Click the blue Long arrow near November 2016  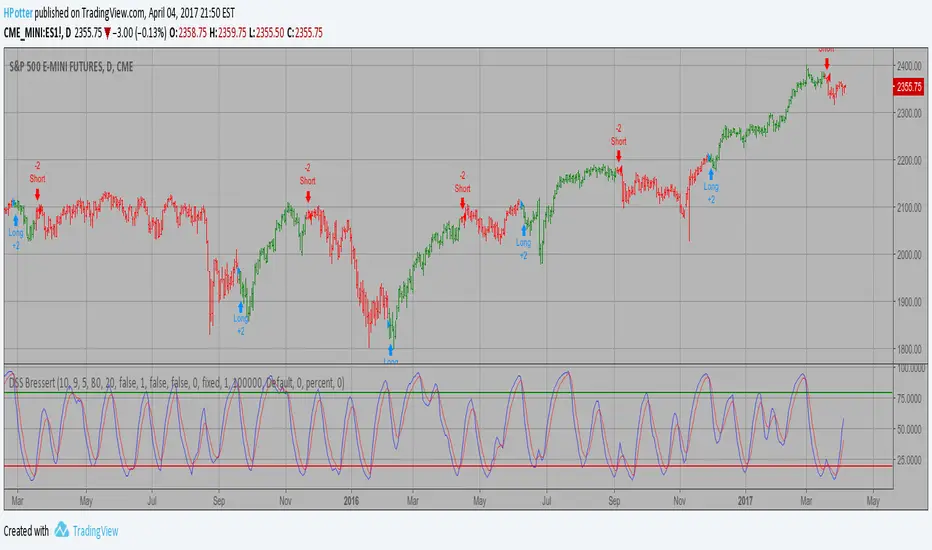(711, 174)
